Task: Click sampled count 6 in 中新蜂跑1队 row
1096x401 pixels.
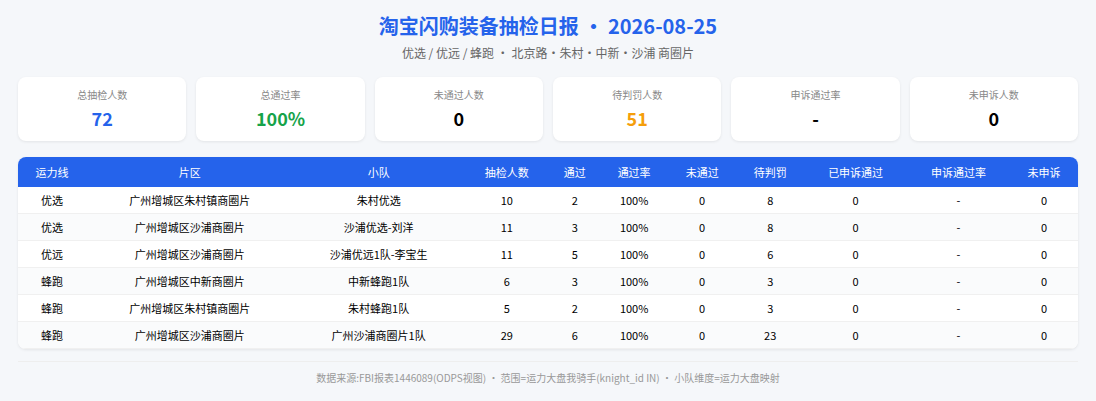Action: point(507,282)
